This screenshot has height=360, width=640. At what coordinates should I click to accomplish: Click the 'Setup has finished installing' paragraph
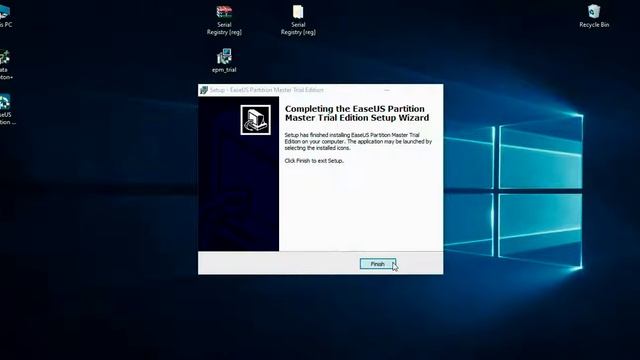coord(358,141)
